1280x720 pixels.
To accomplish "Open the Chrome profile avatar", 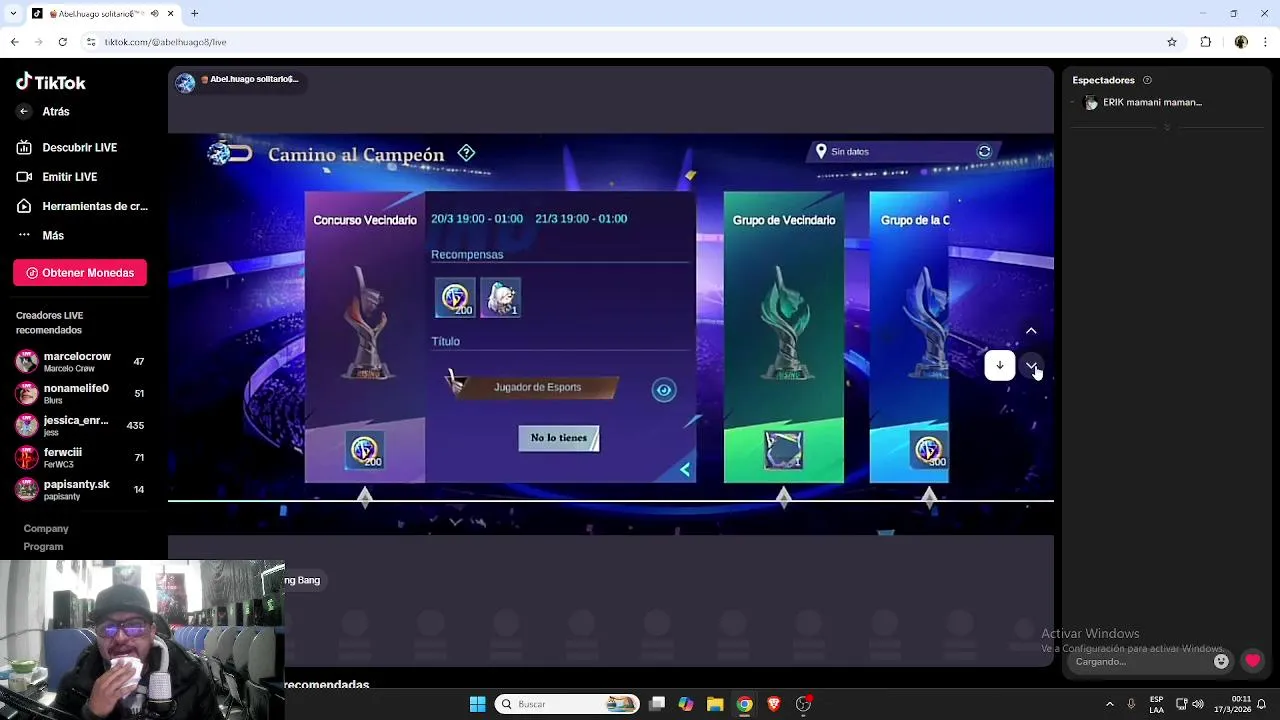I will pos(1241,42).
